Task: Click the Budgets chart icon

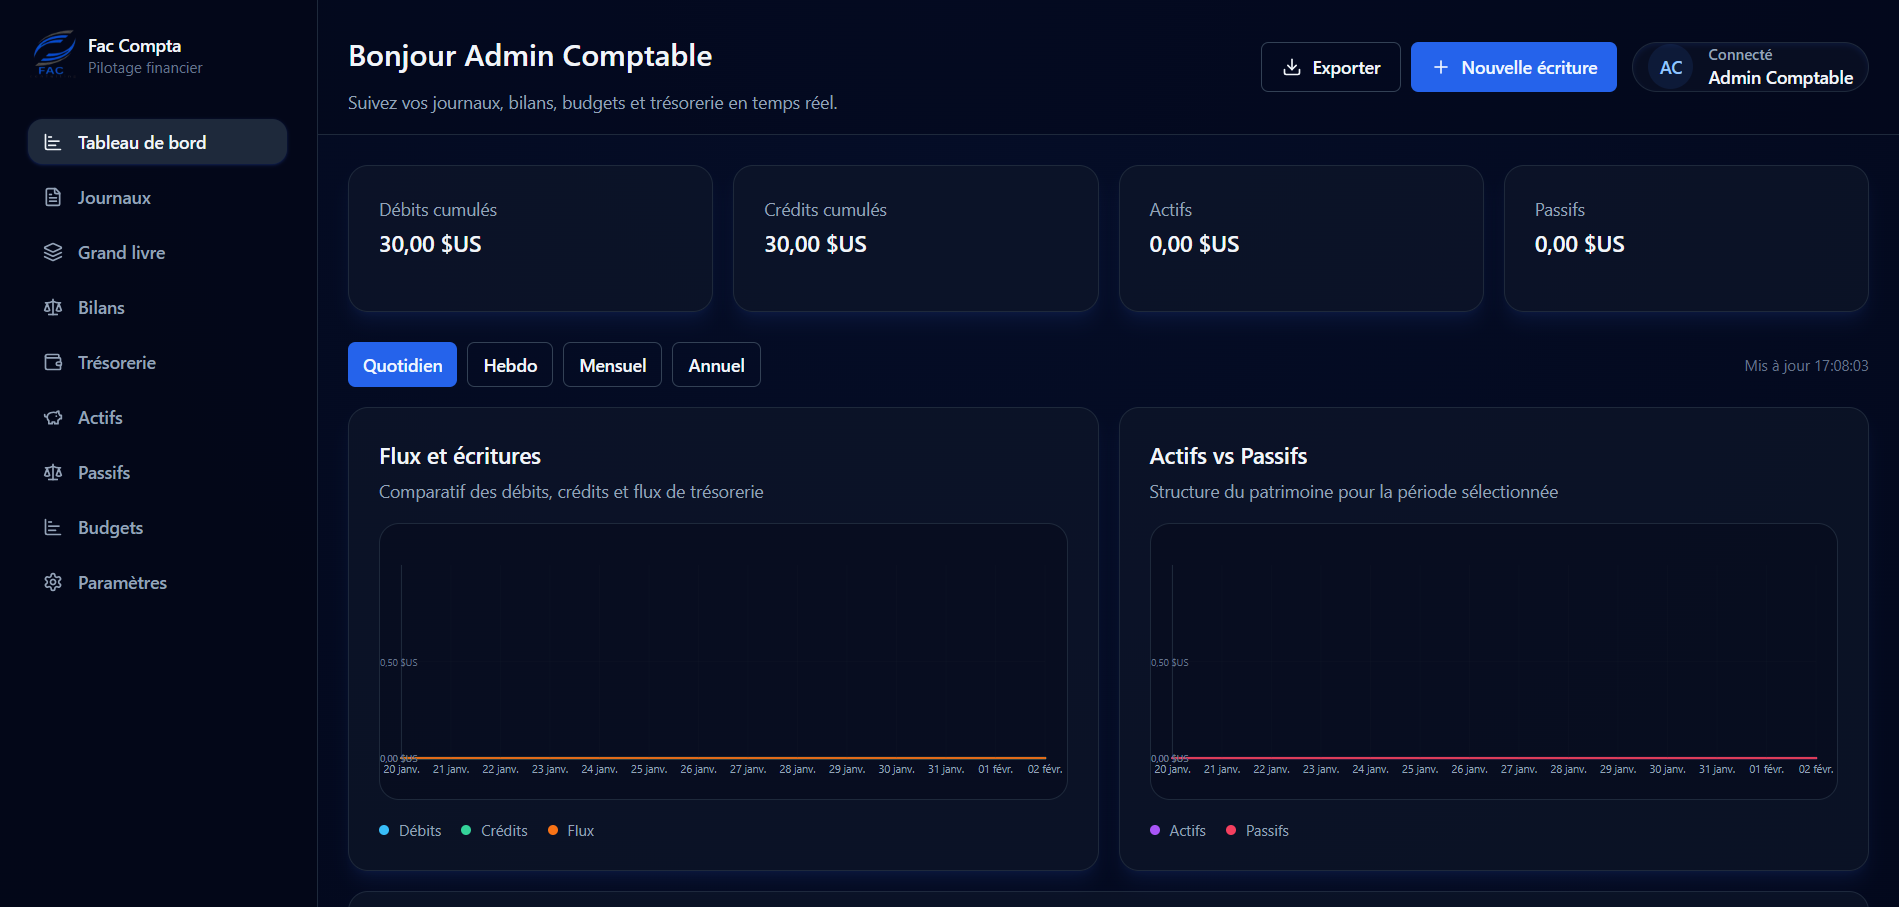Action: (53, 527)
